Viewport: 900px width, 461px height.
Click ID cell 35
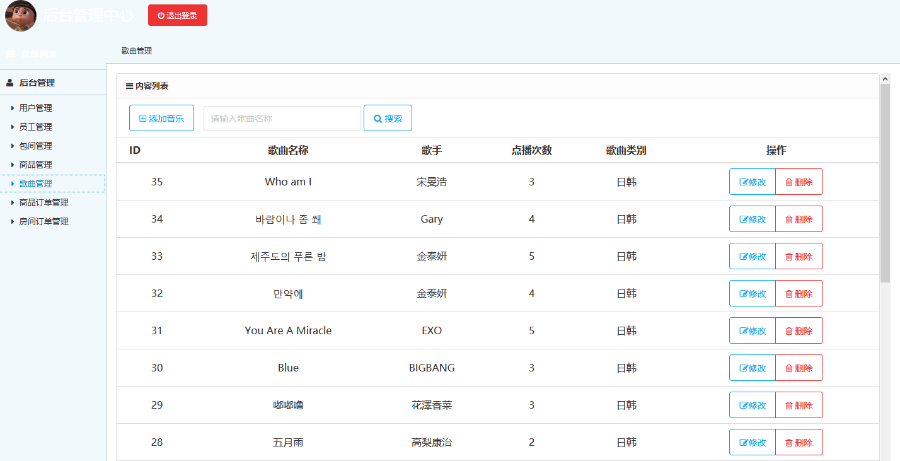click(x=157, y=182)
